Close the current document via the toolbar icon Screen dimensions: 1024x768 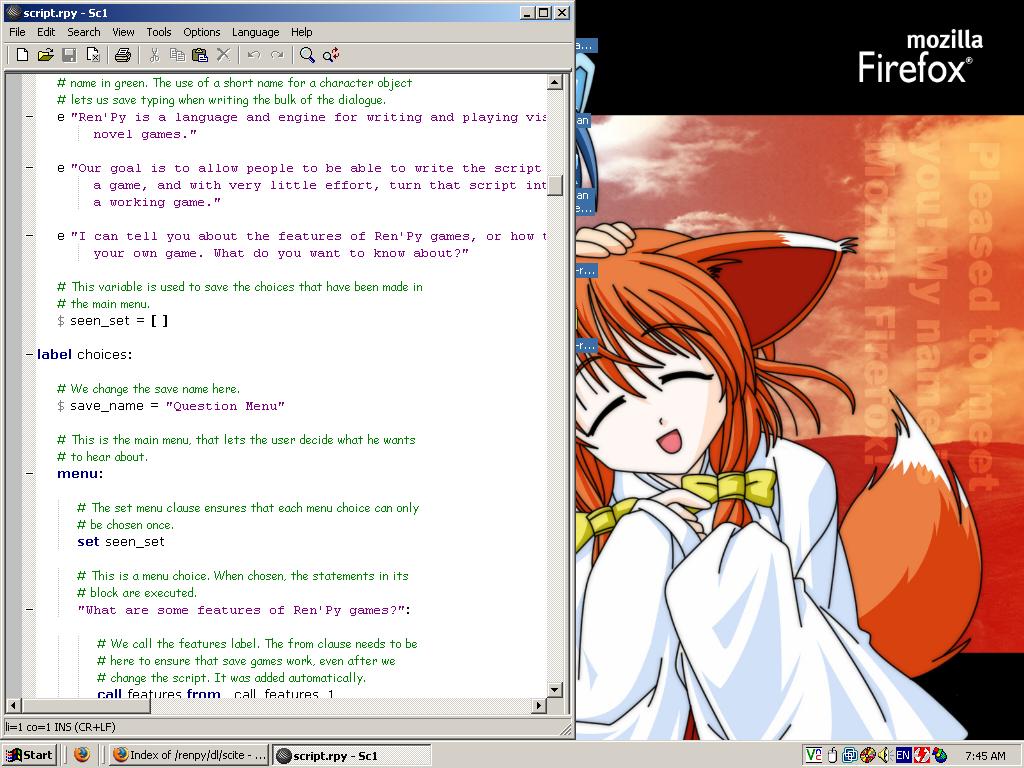coord(93,55)
